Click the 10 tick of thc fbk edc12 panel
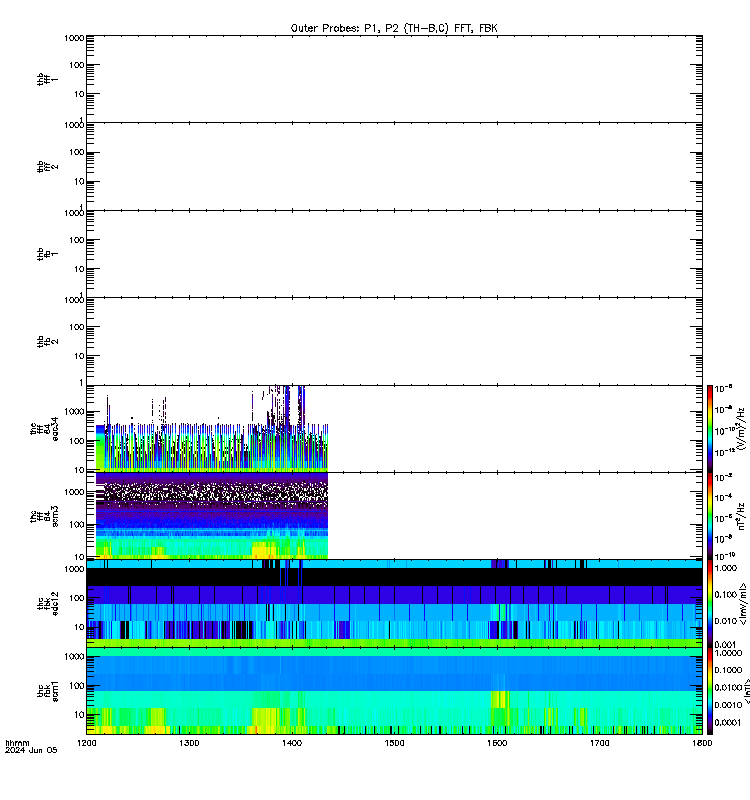 [x=79, y=627]
